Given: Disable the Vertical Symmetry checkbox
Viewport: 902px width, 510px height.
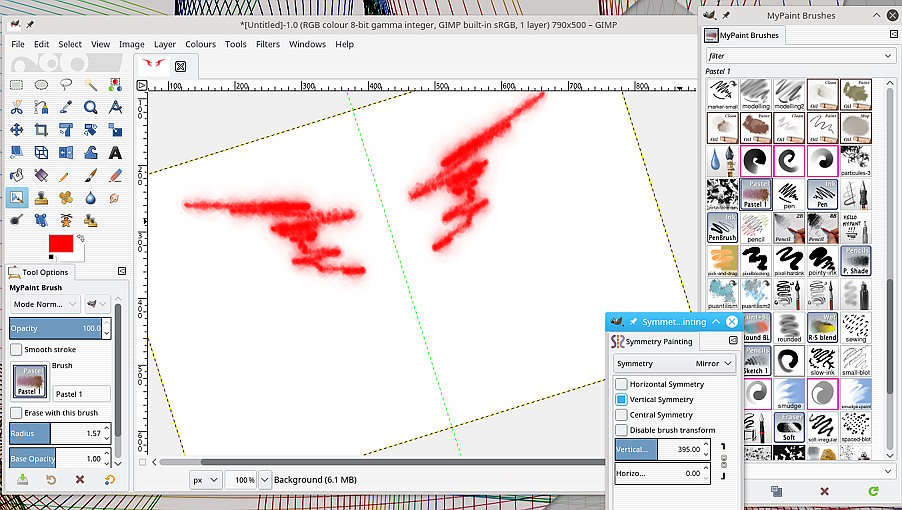Looking at the screenshot, I should [x=621, y=399].
